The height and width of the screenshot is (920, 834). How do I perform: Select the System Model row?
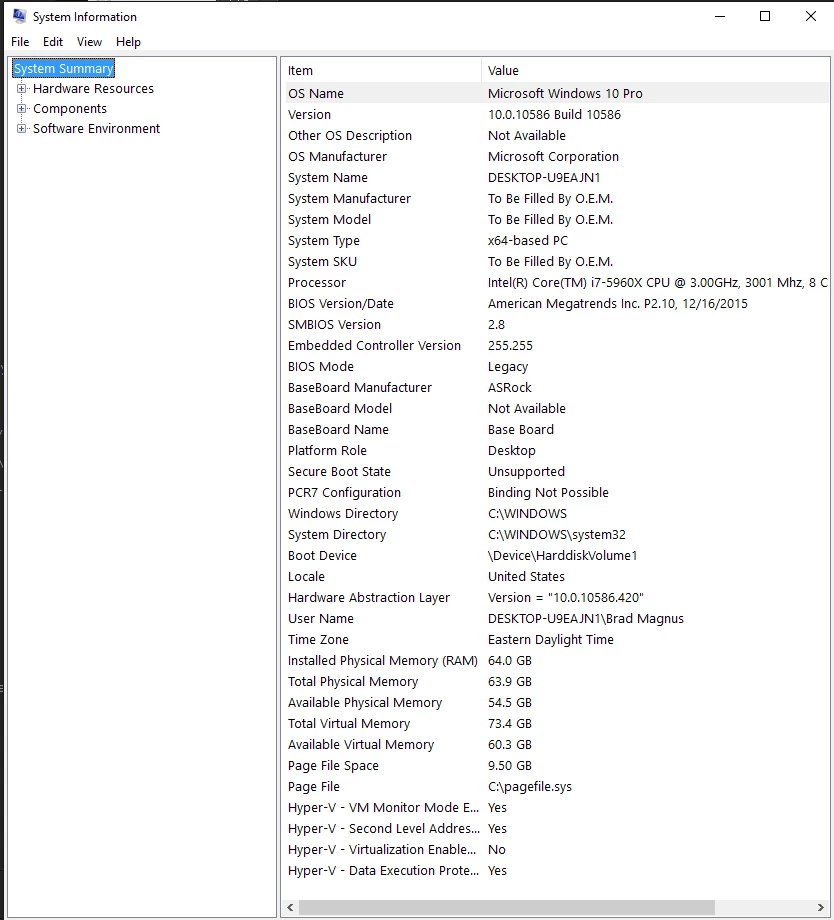point(555,219)
